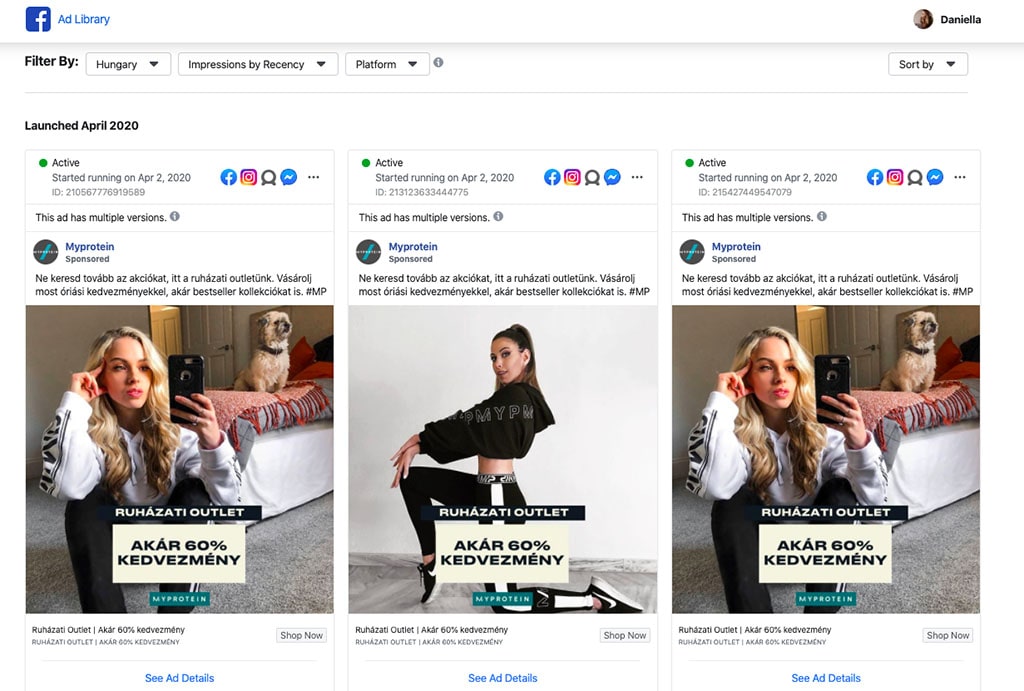Click Facebook platform icon on ad 213123633444775
Screen dimensions: 1024x691
pos(552,177)
